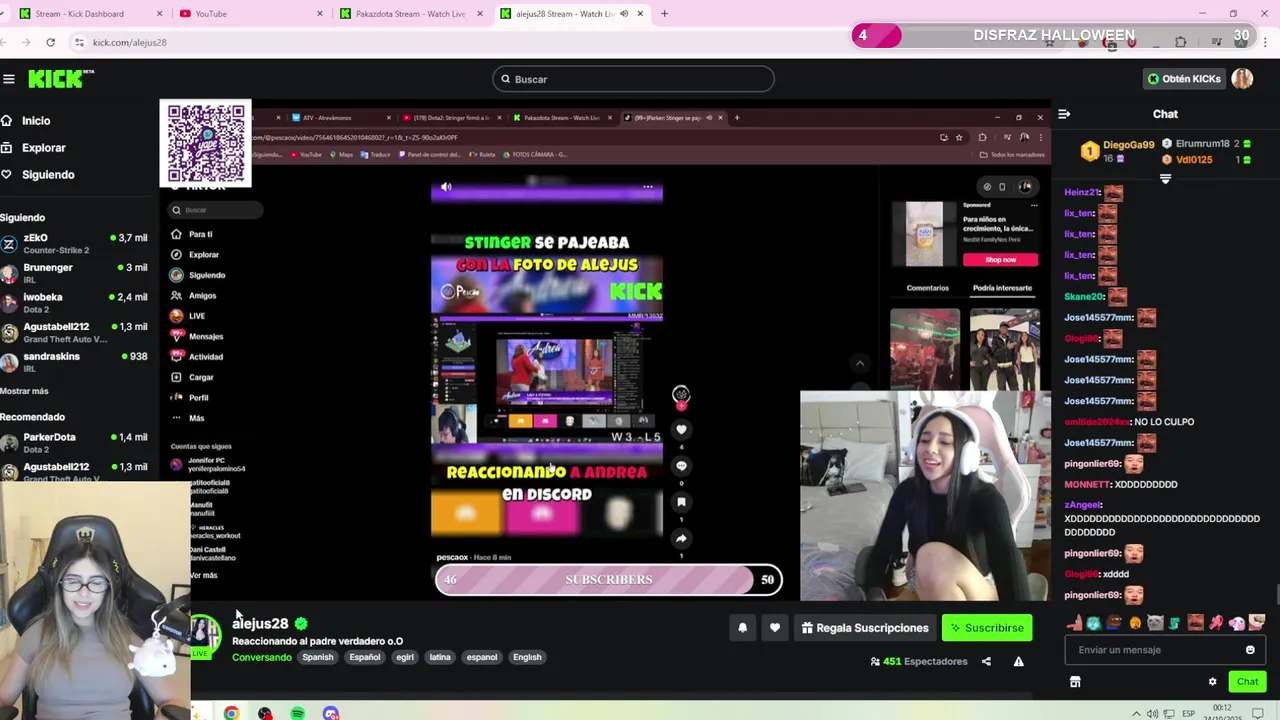1280x720 pixels.
Task: Go to Inicio in the Kick sidebar
Action: click(x=36, y=121)
